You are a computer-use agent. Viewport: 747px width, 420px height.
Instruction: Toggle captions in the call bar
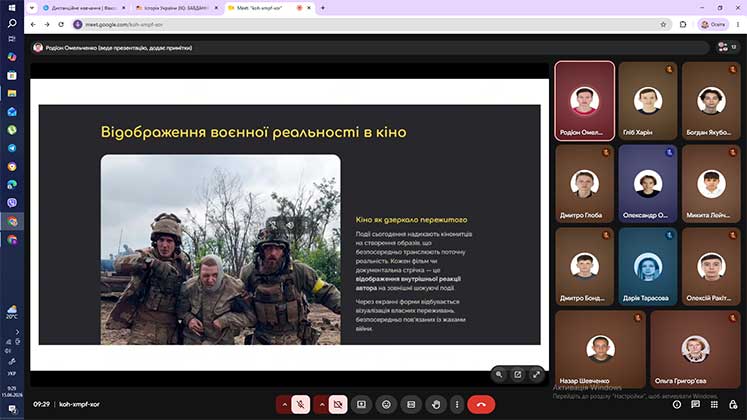coord(411,404)
